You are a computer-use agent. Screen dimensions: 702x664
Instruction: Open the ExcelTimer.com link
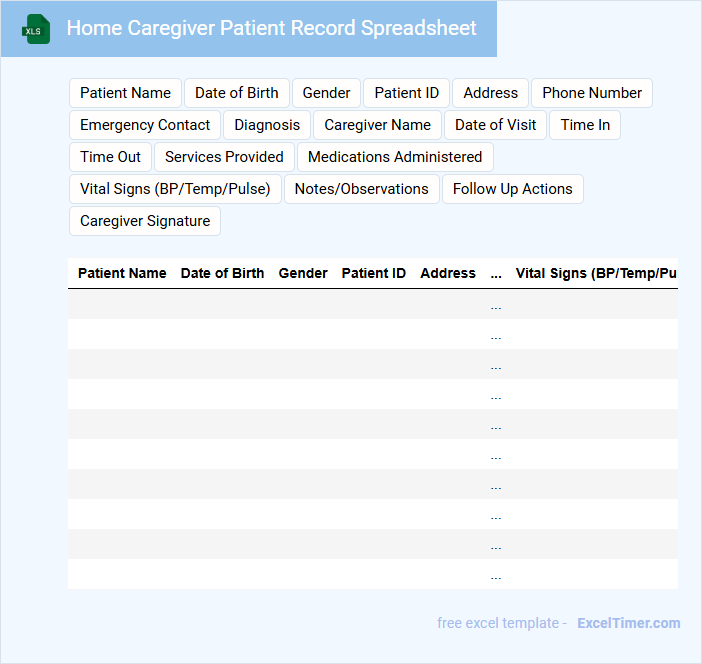point(628,623)
